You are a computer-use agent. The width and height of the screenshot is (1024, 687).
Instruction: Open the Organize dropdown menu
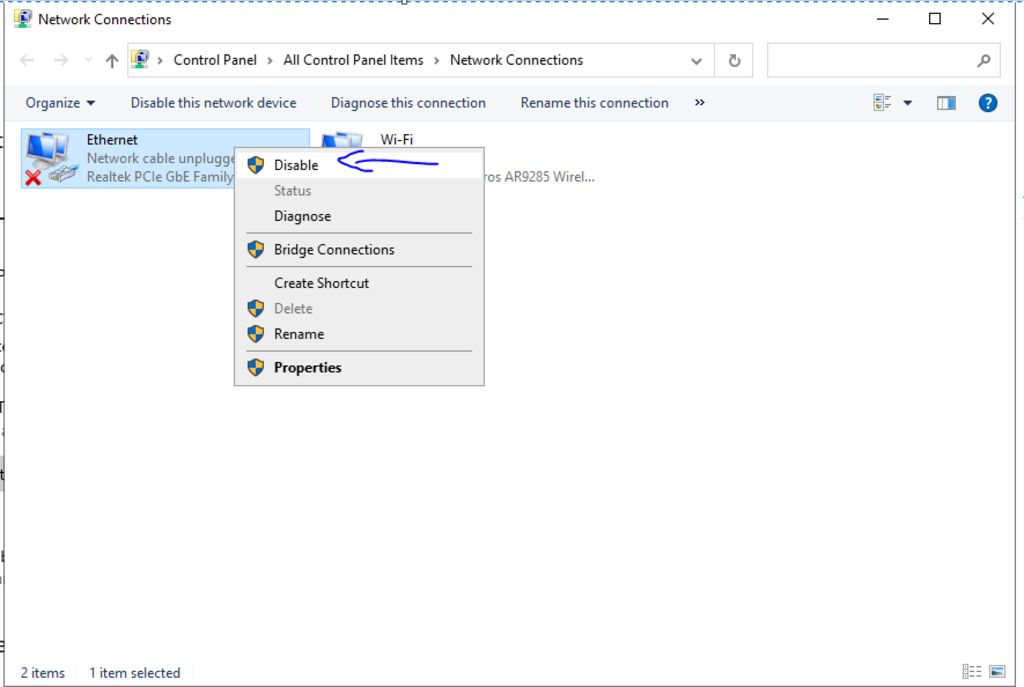click(60, 103)
